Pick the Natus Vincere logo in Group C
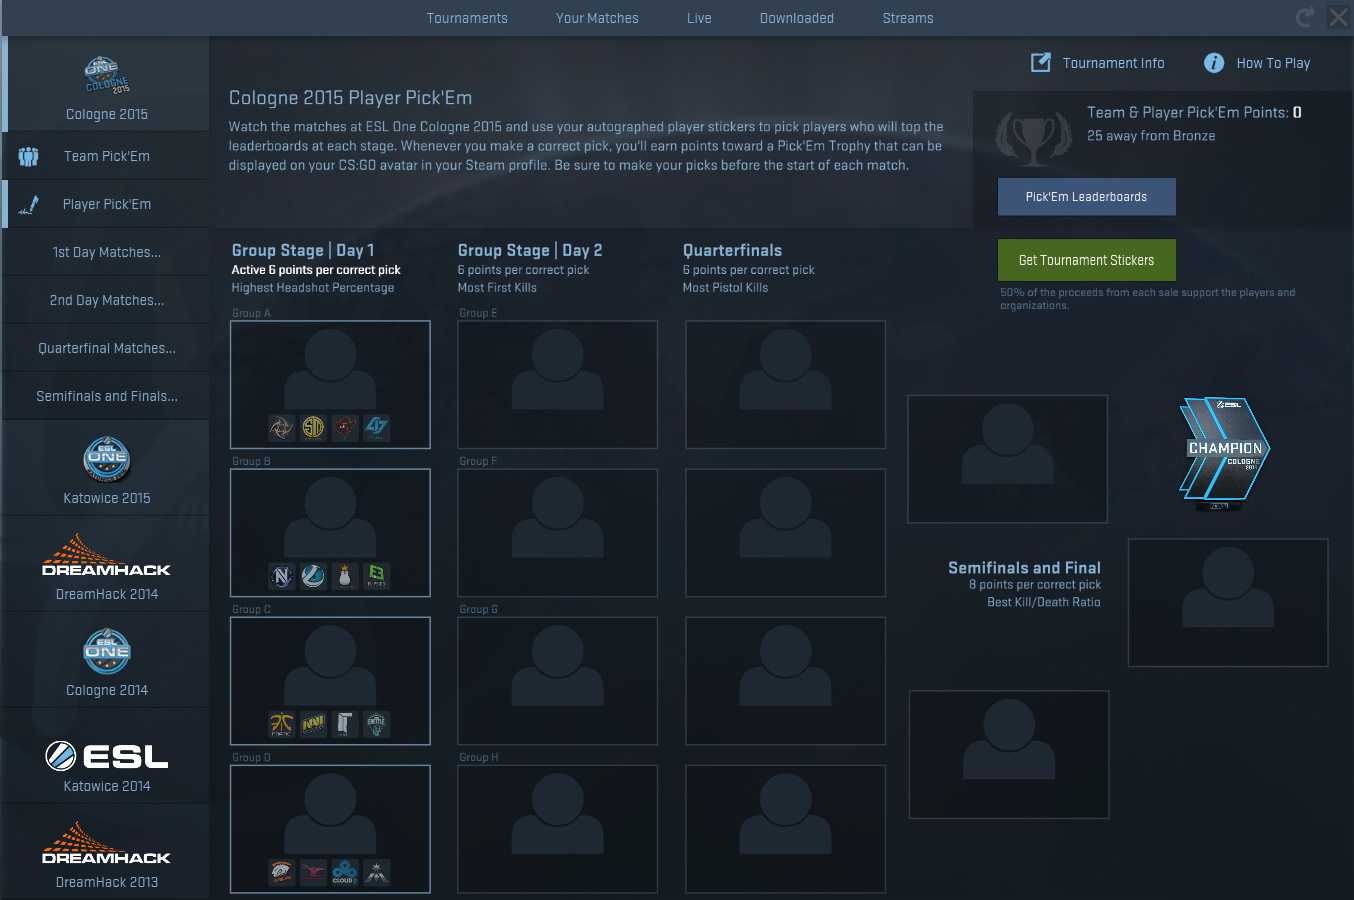1354x900 pixels. [x=314, y=724]
